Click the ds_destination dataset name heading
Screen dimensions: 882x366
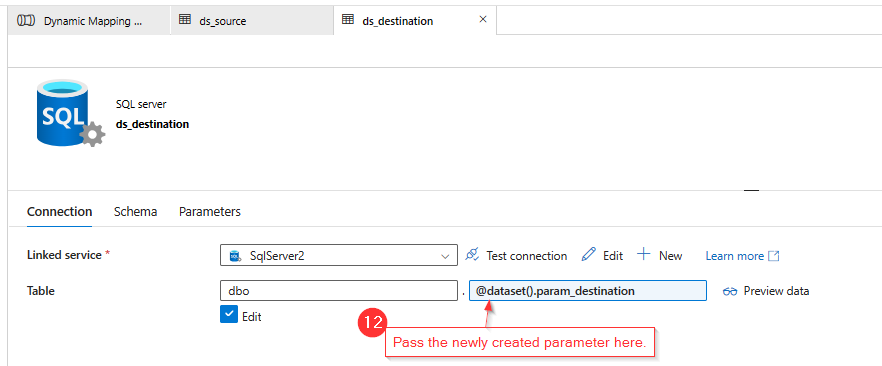pyautogui.click(x=152, y=124)
